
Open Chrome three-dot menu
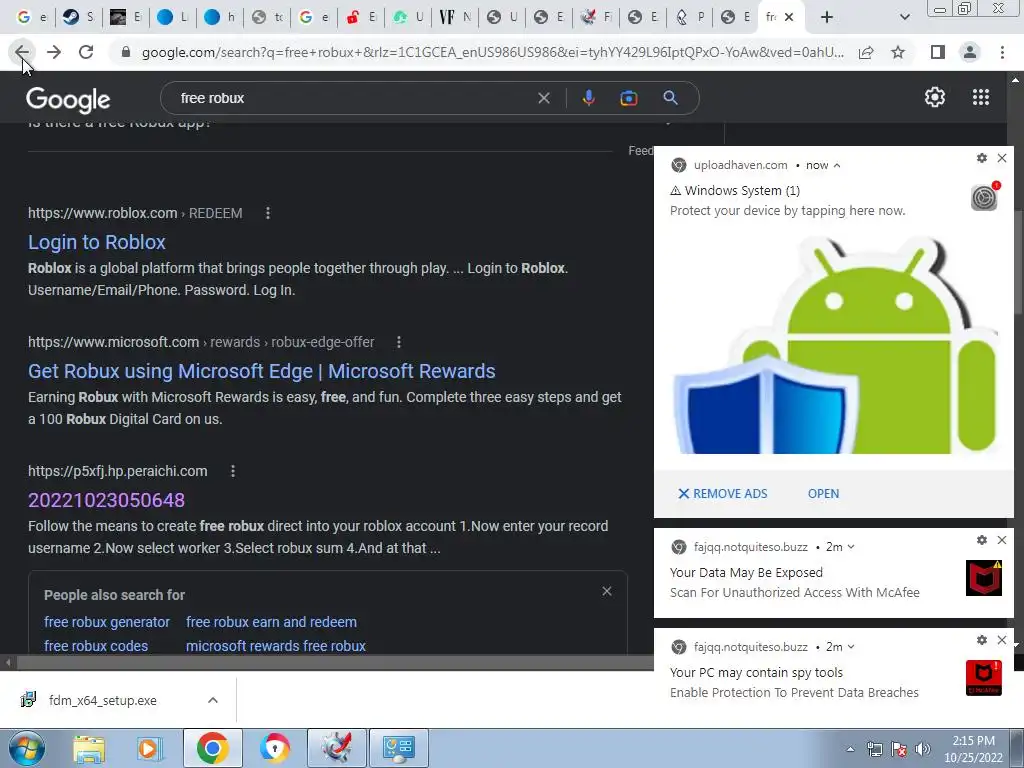pos(1002,52)
